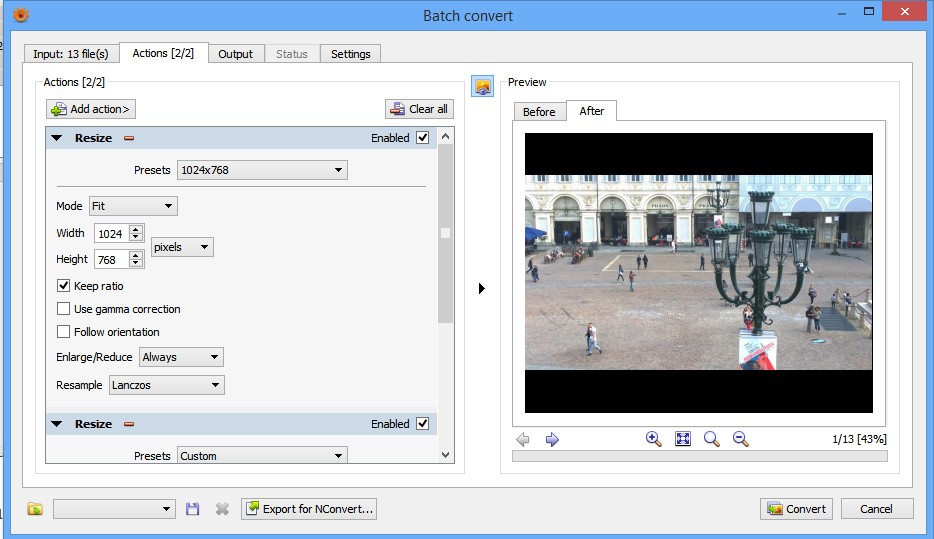Click the Width value input field

coord(110,233)
